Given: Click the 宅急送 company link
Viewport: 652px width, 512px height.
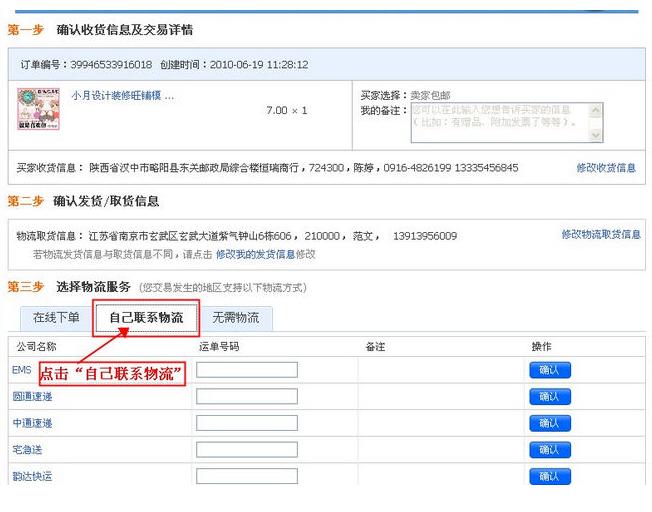Looking at the screenshot, I should tap(27, 450).
